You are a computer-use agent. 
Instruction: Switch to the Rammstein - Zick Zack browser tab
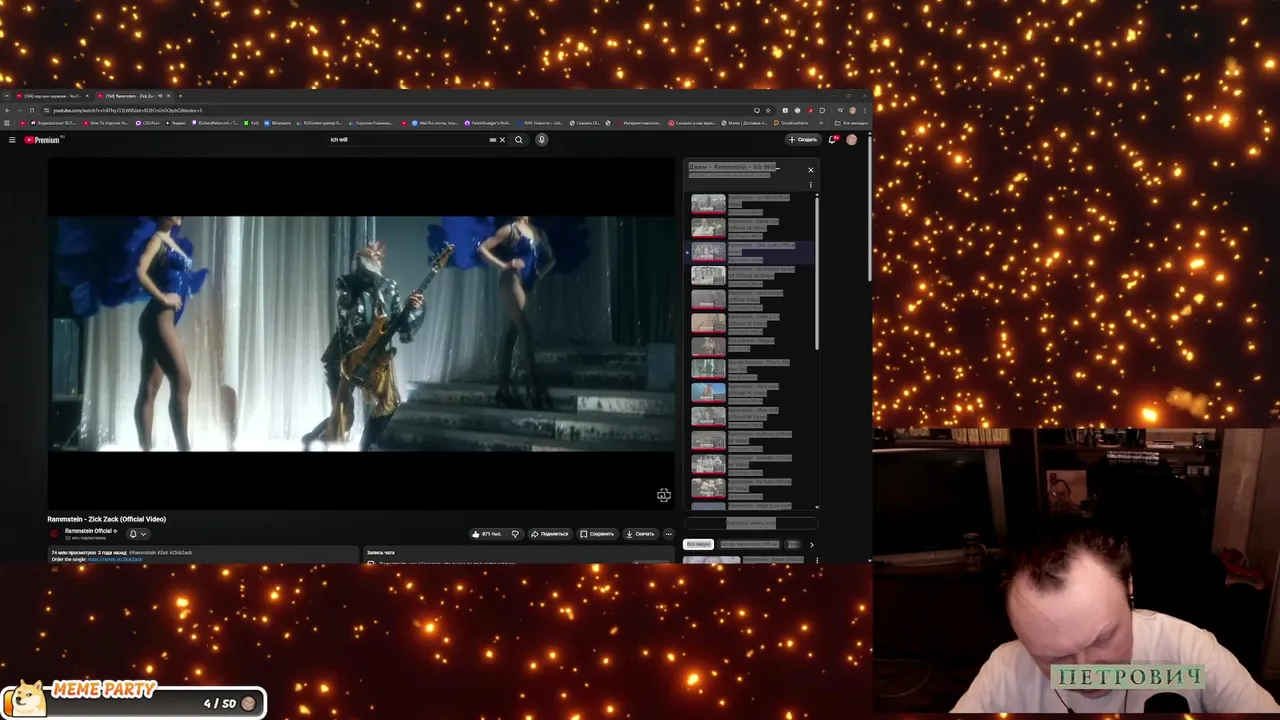[x=134, y=96]
